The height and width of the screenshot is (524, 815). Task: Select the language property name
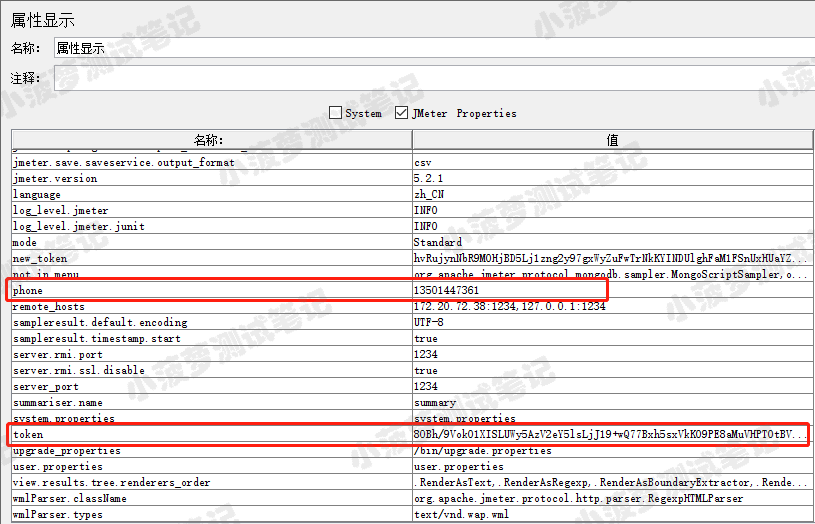[x=36, y=194]
